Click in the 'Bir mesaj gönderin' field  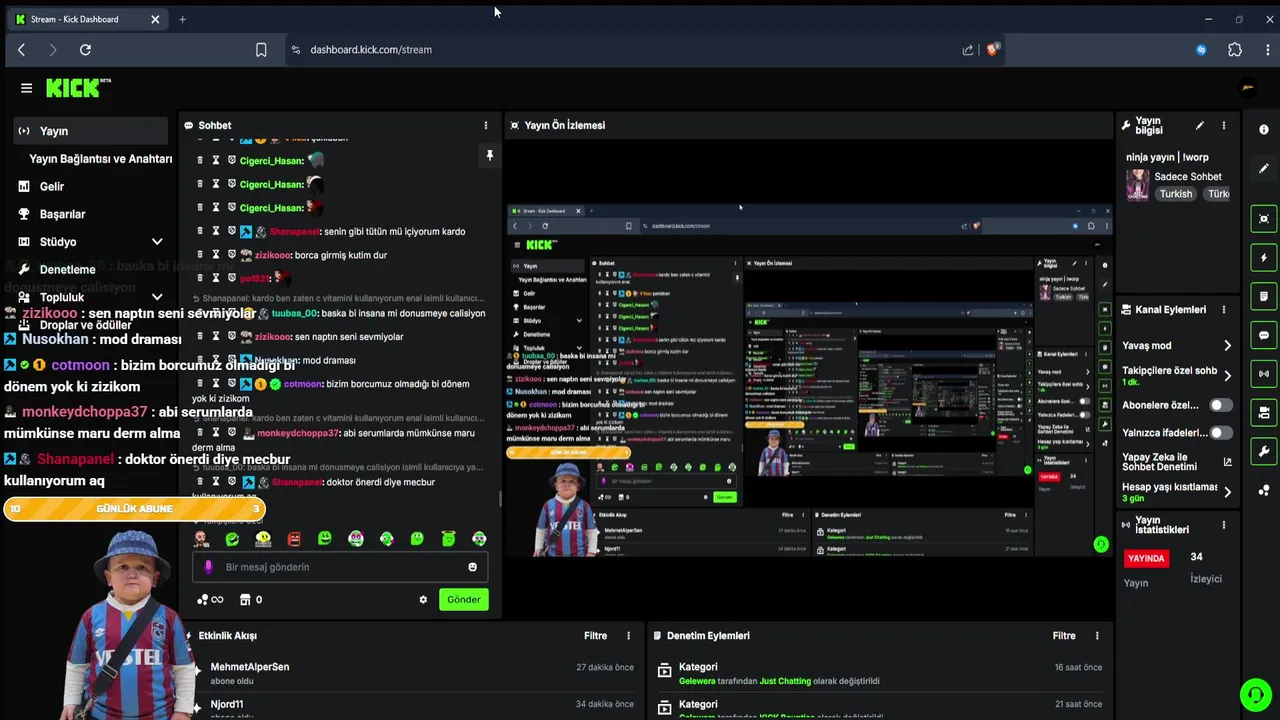340,567
